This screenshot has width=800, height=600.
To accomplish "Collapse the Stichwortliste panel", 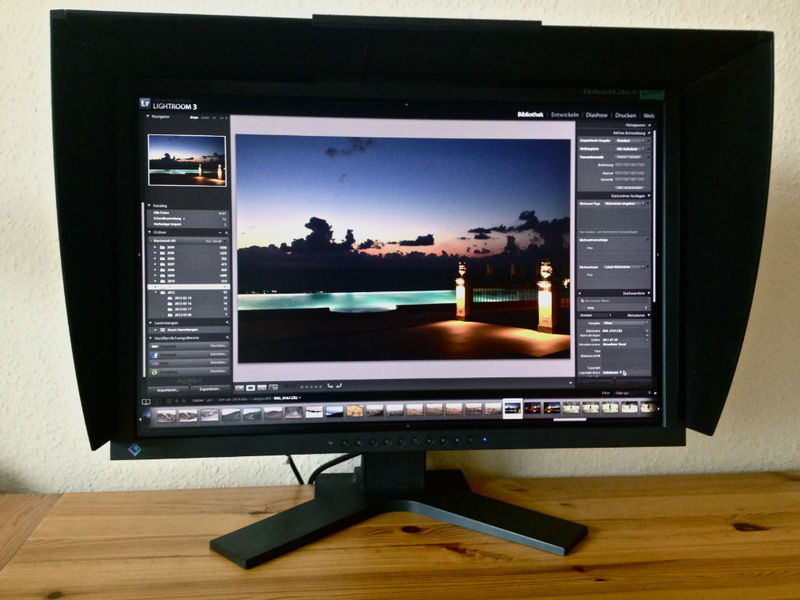I will [x=649, y=293].
